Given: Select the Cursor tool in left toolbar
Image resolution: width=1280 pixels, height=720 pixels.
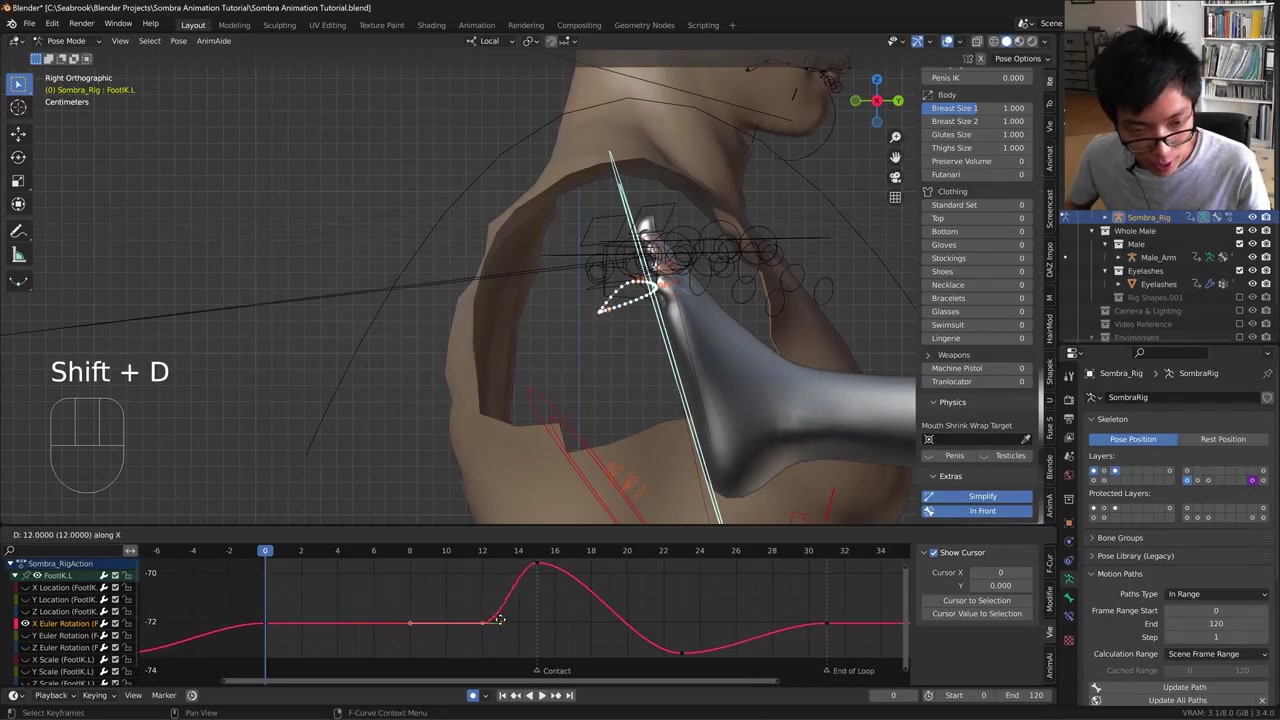Looking at the screenshot, I should tap(18, 108).
